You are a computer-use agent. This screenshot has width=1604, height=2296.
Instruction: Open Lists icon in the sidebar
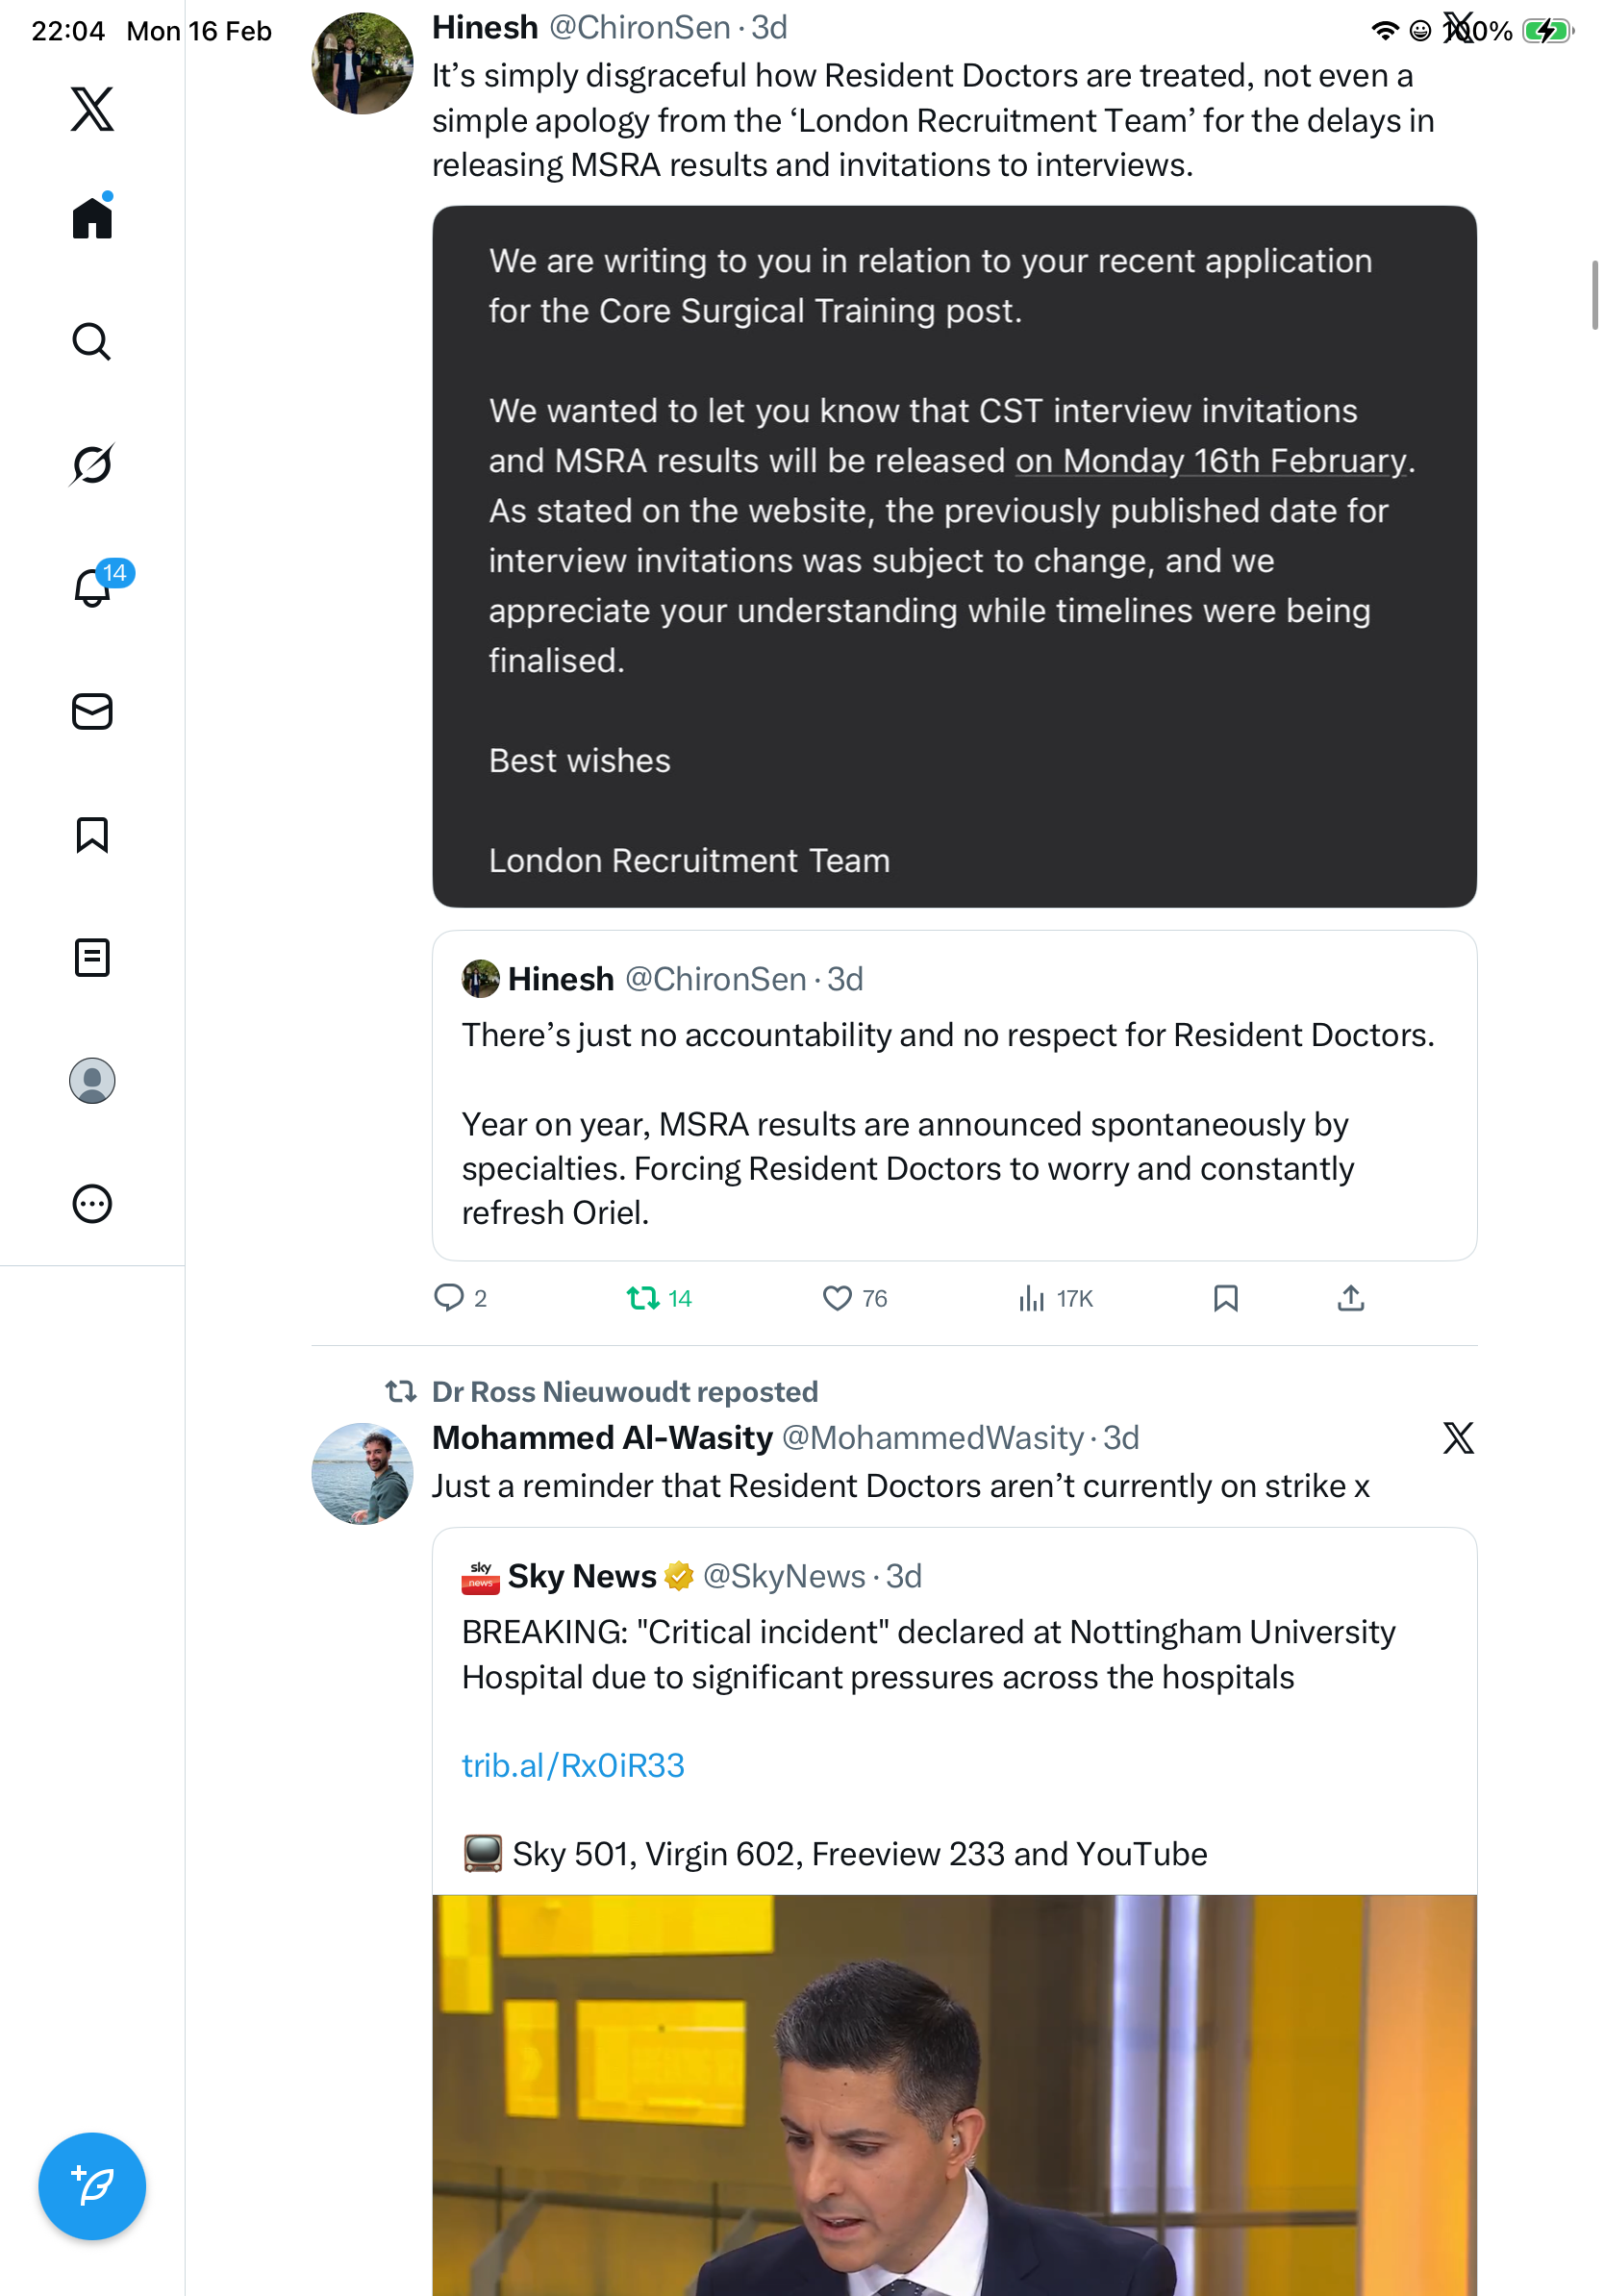(92, 958)
